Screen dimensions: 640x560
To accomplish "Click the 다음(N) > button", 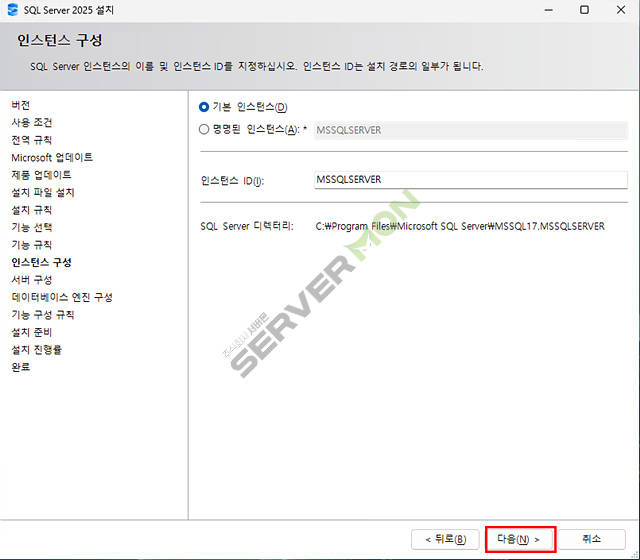I will tap(519, 539).
